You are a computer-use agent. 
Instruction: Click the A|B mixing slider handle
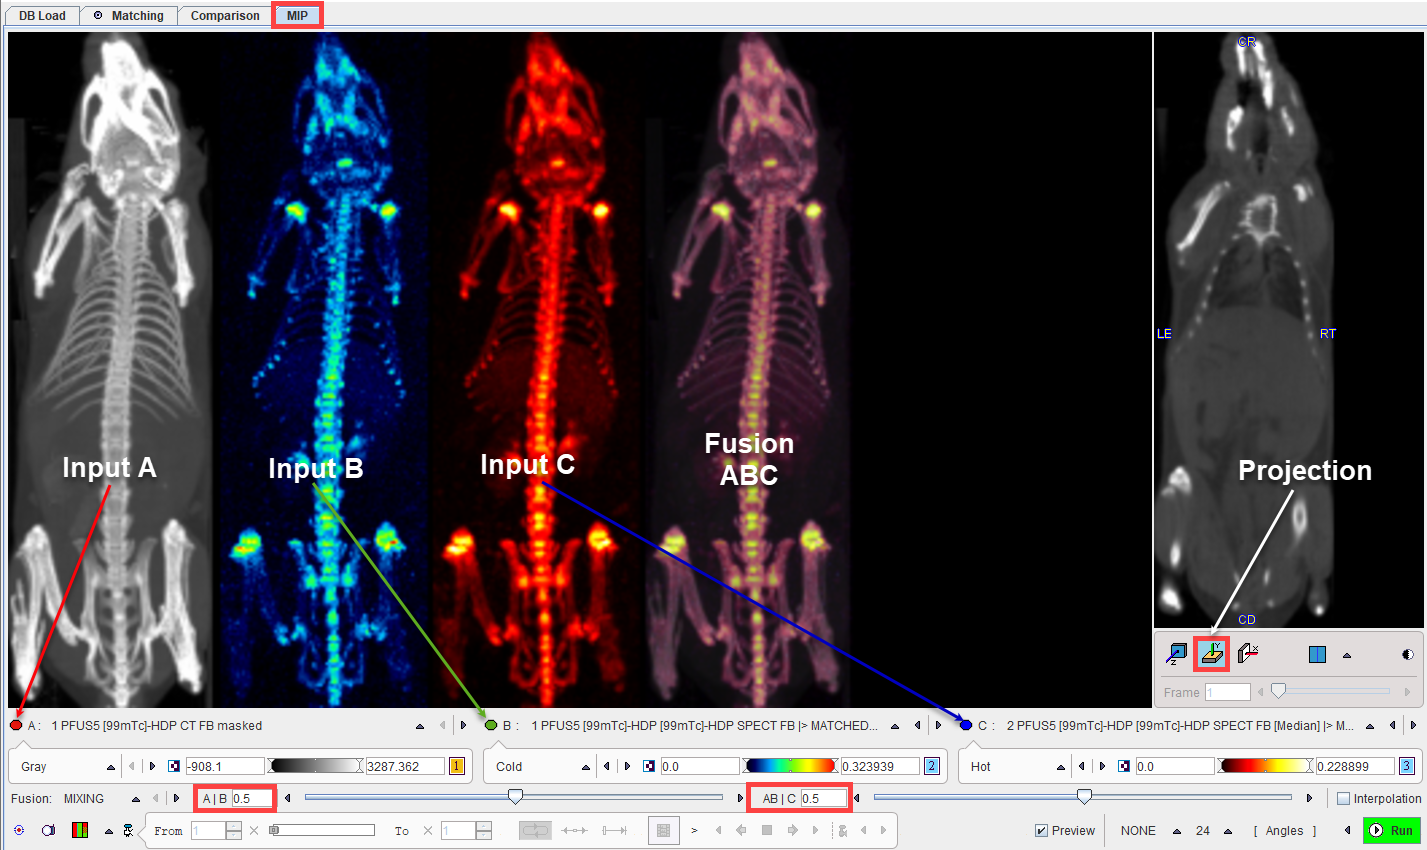pos(515,797)
